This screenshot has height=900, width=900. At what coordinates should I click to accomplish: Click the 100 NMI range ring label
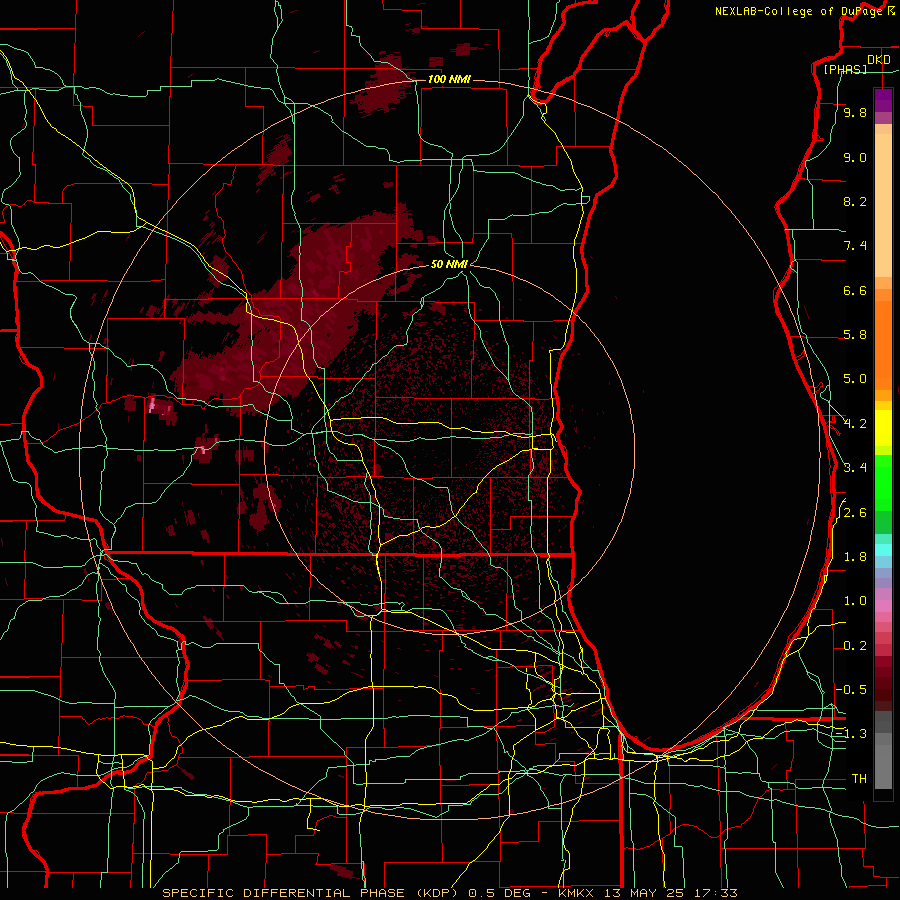(449, 79)
